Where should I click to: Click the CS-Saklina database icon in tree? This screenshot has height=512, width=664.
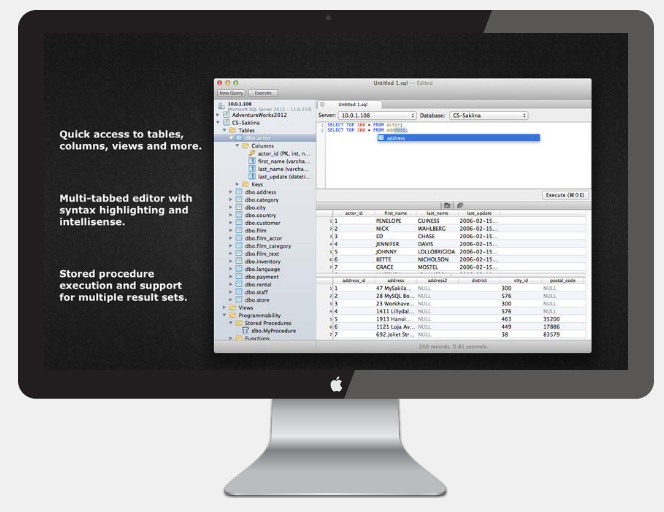(x=227, y=122)
